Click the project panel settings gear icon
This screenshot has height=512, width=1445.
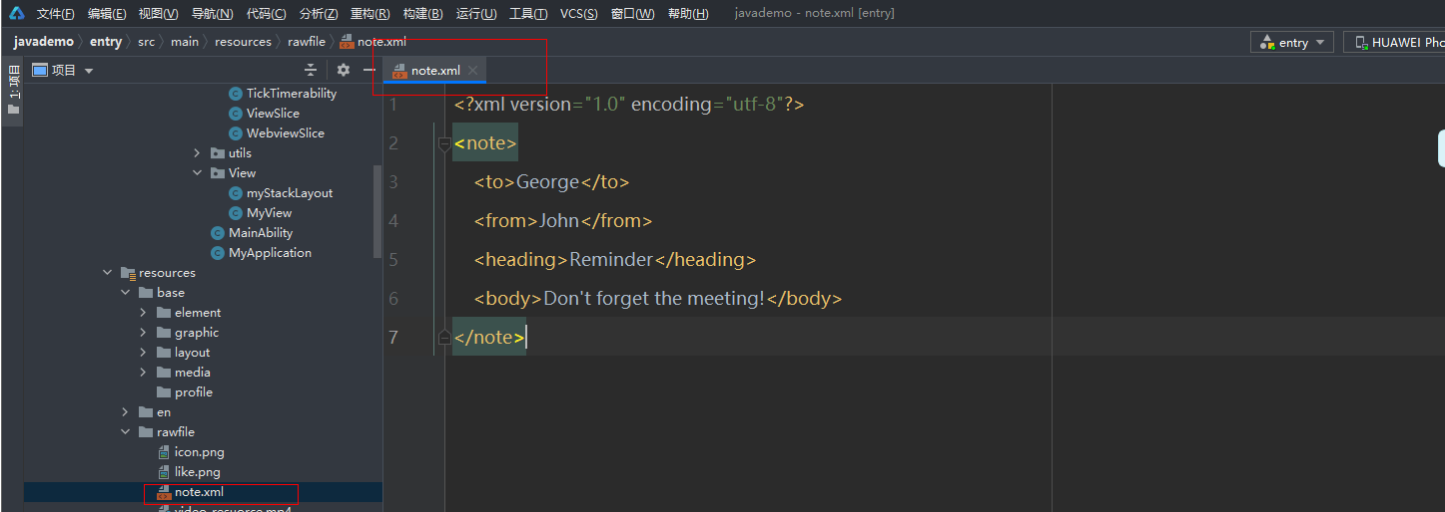coord(343,70)
